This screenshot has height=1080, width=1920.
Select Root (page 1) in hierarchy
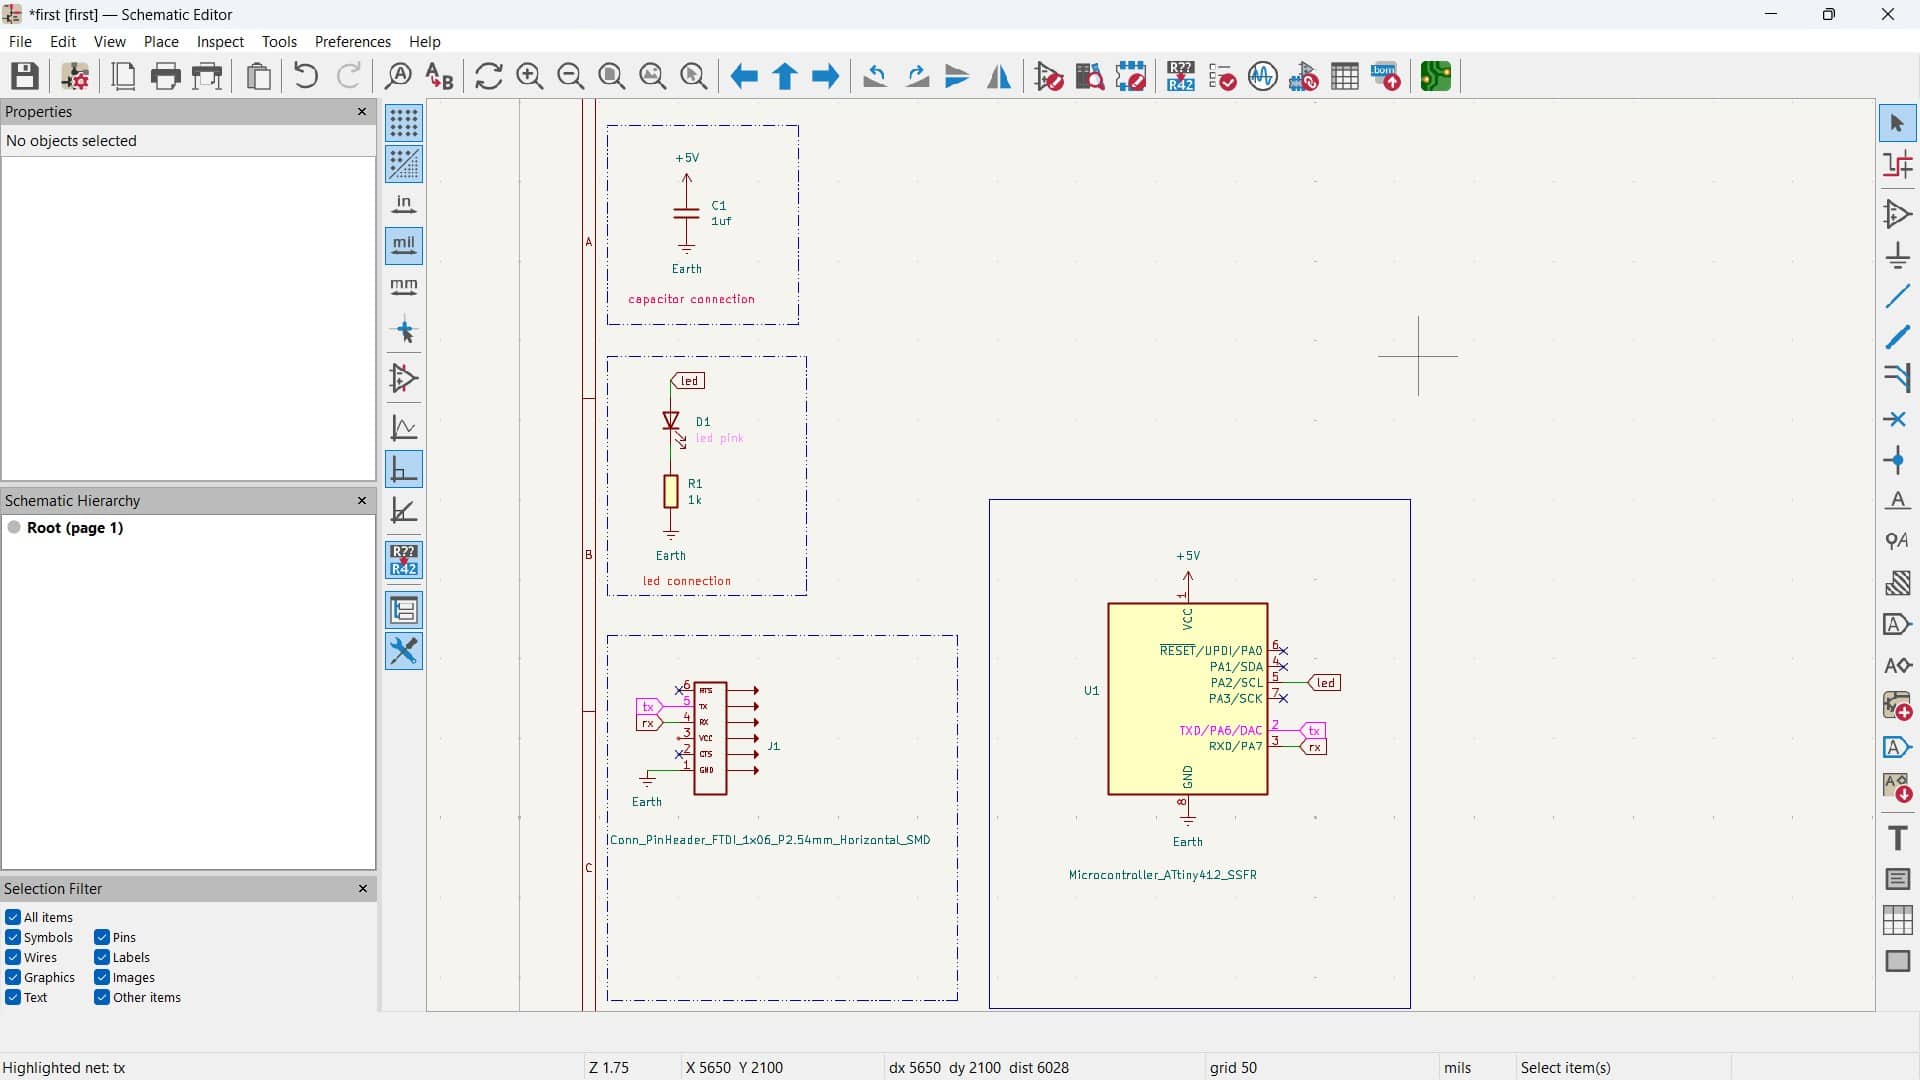[x=75, y=528]
